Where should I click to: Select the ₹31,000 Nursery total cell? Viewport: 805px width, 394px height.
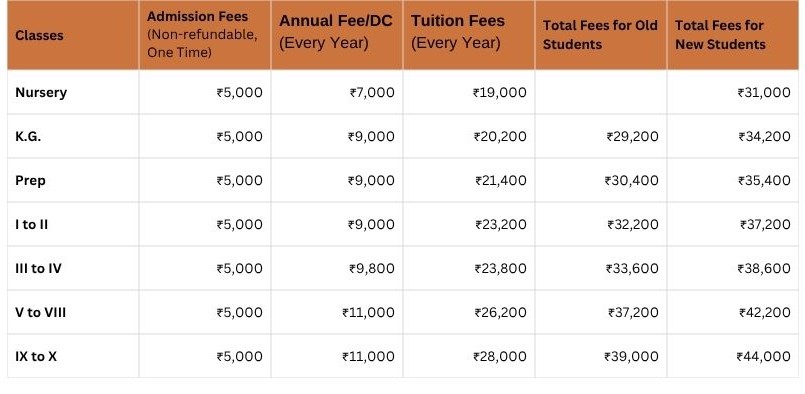pos(733,92)
